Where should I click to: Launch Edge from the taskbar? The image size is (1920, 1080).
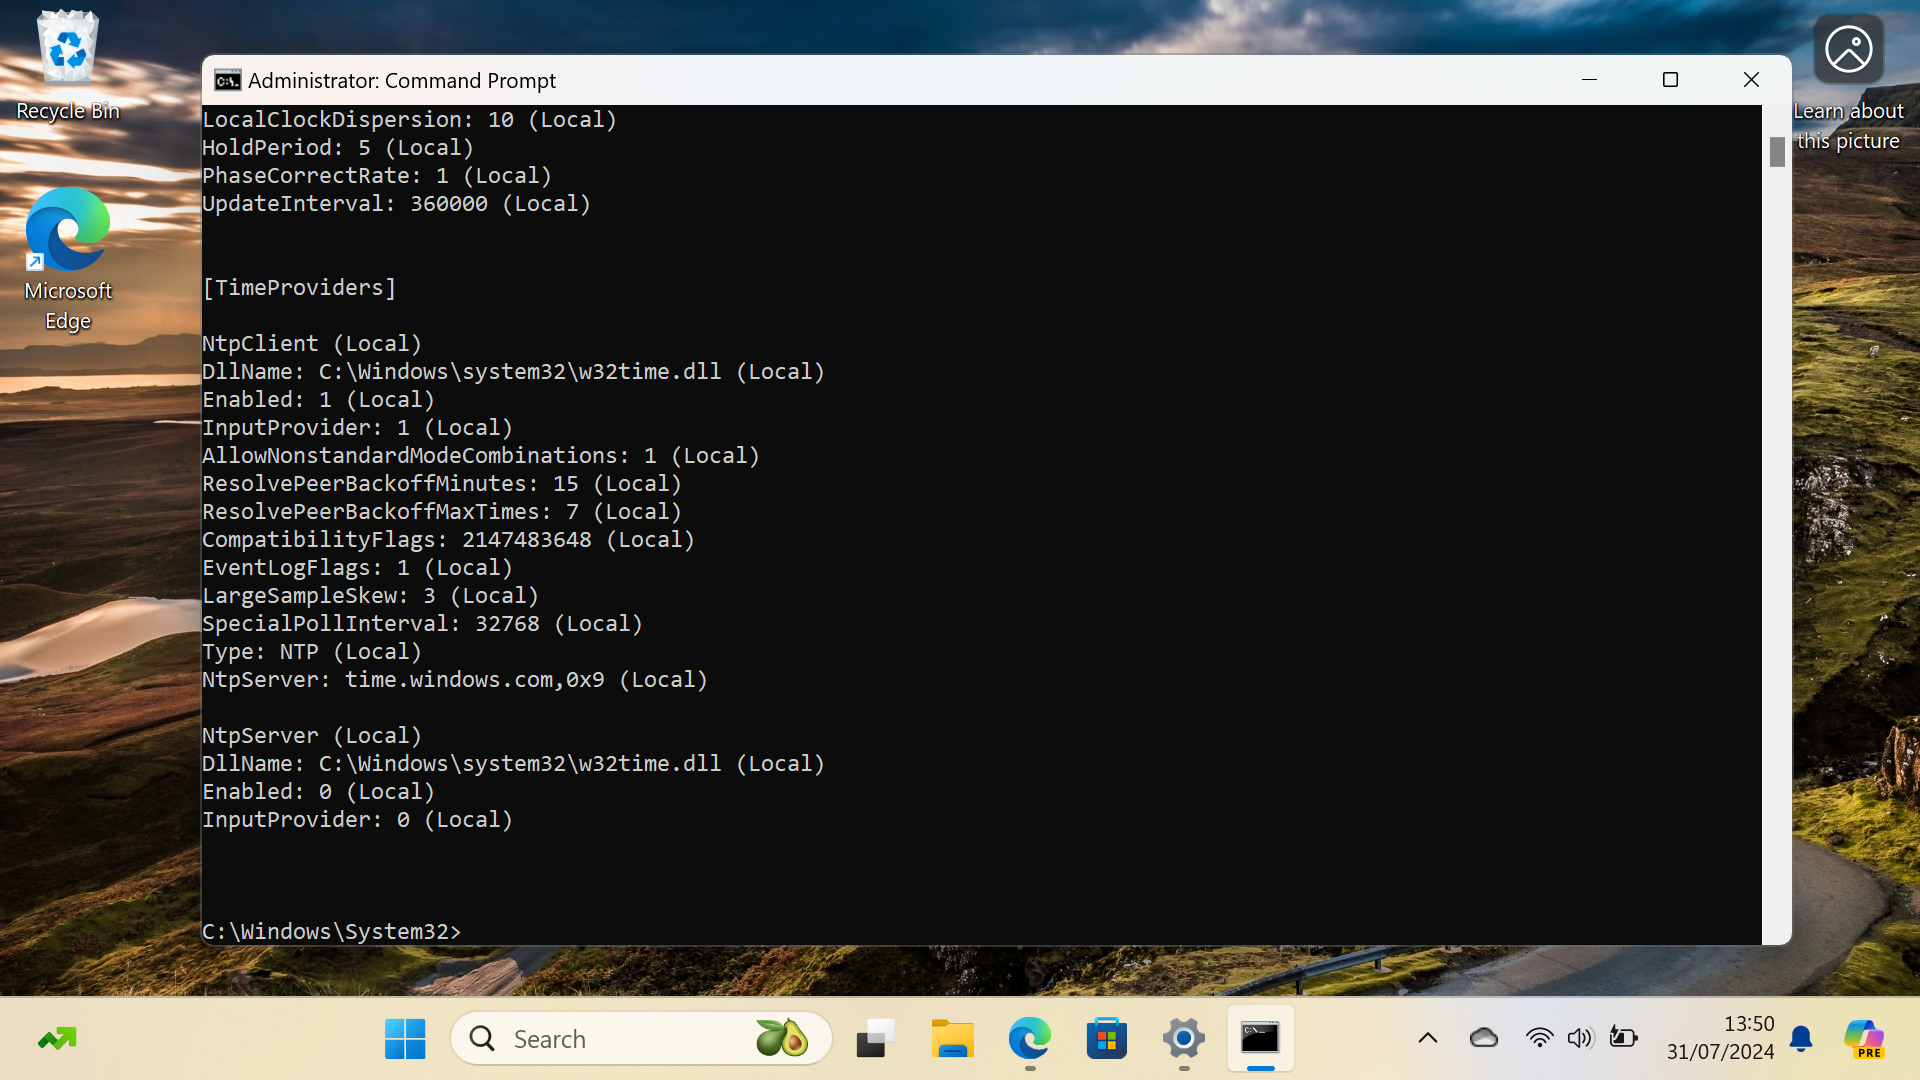pos(1029,1039)
